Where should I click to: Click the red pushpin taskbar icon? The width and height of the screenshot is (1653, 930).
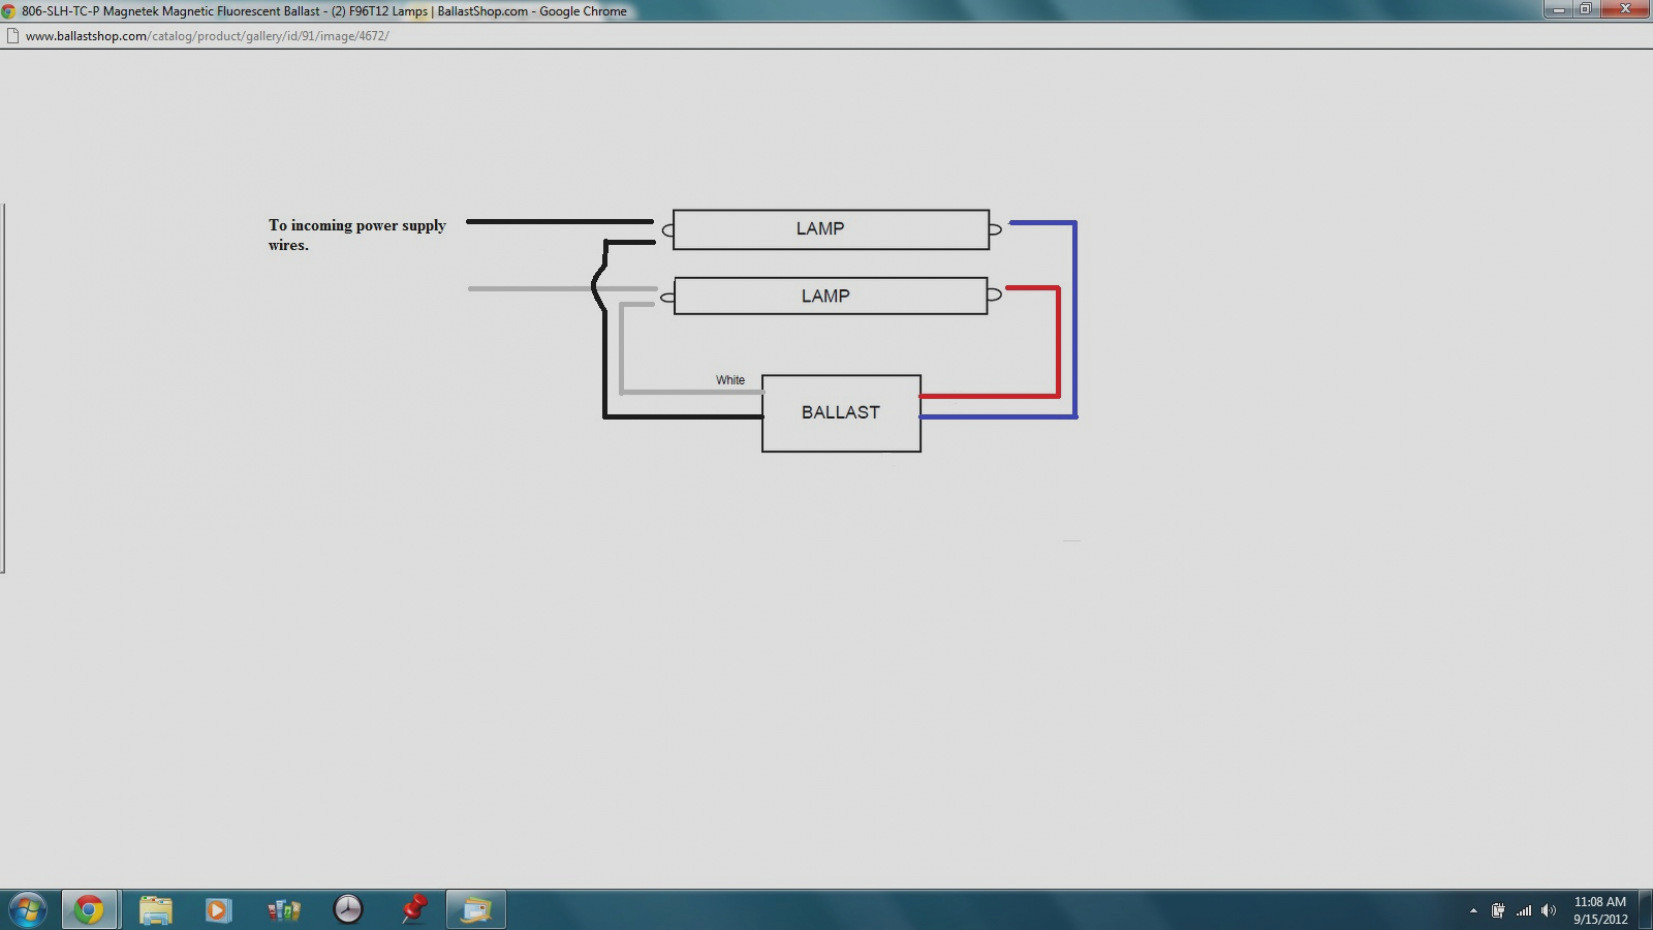coord(413,909)
